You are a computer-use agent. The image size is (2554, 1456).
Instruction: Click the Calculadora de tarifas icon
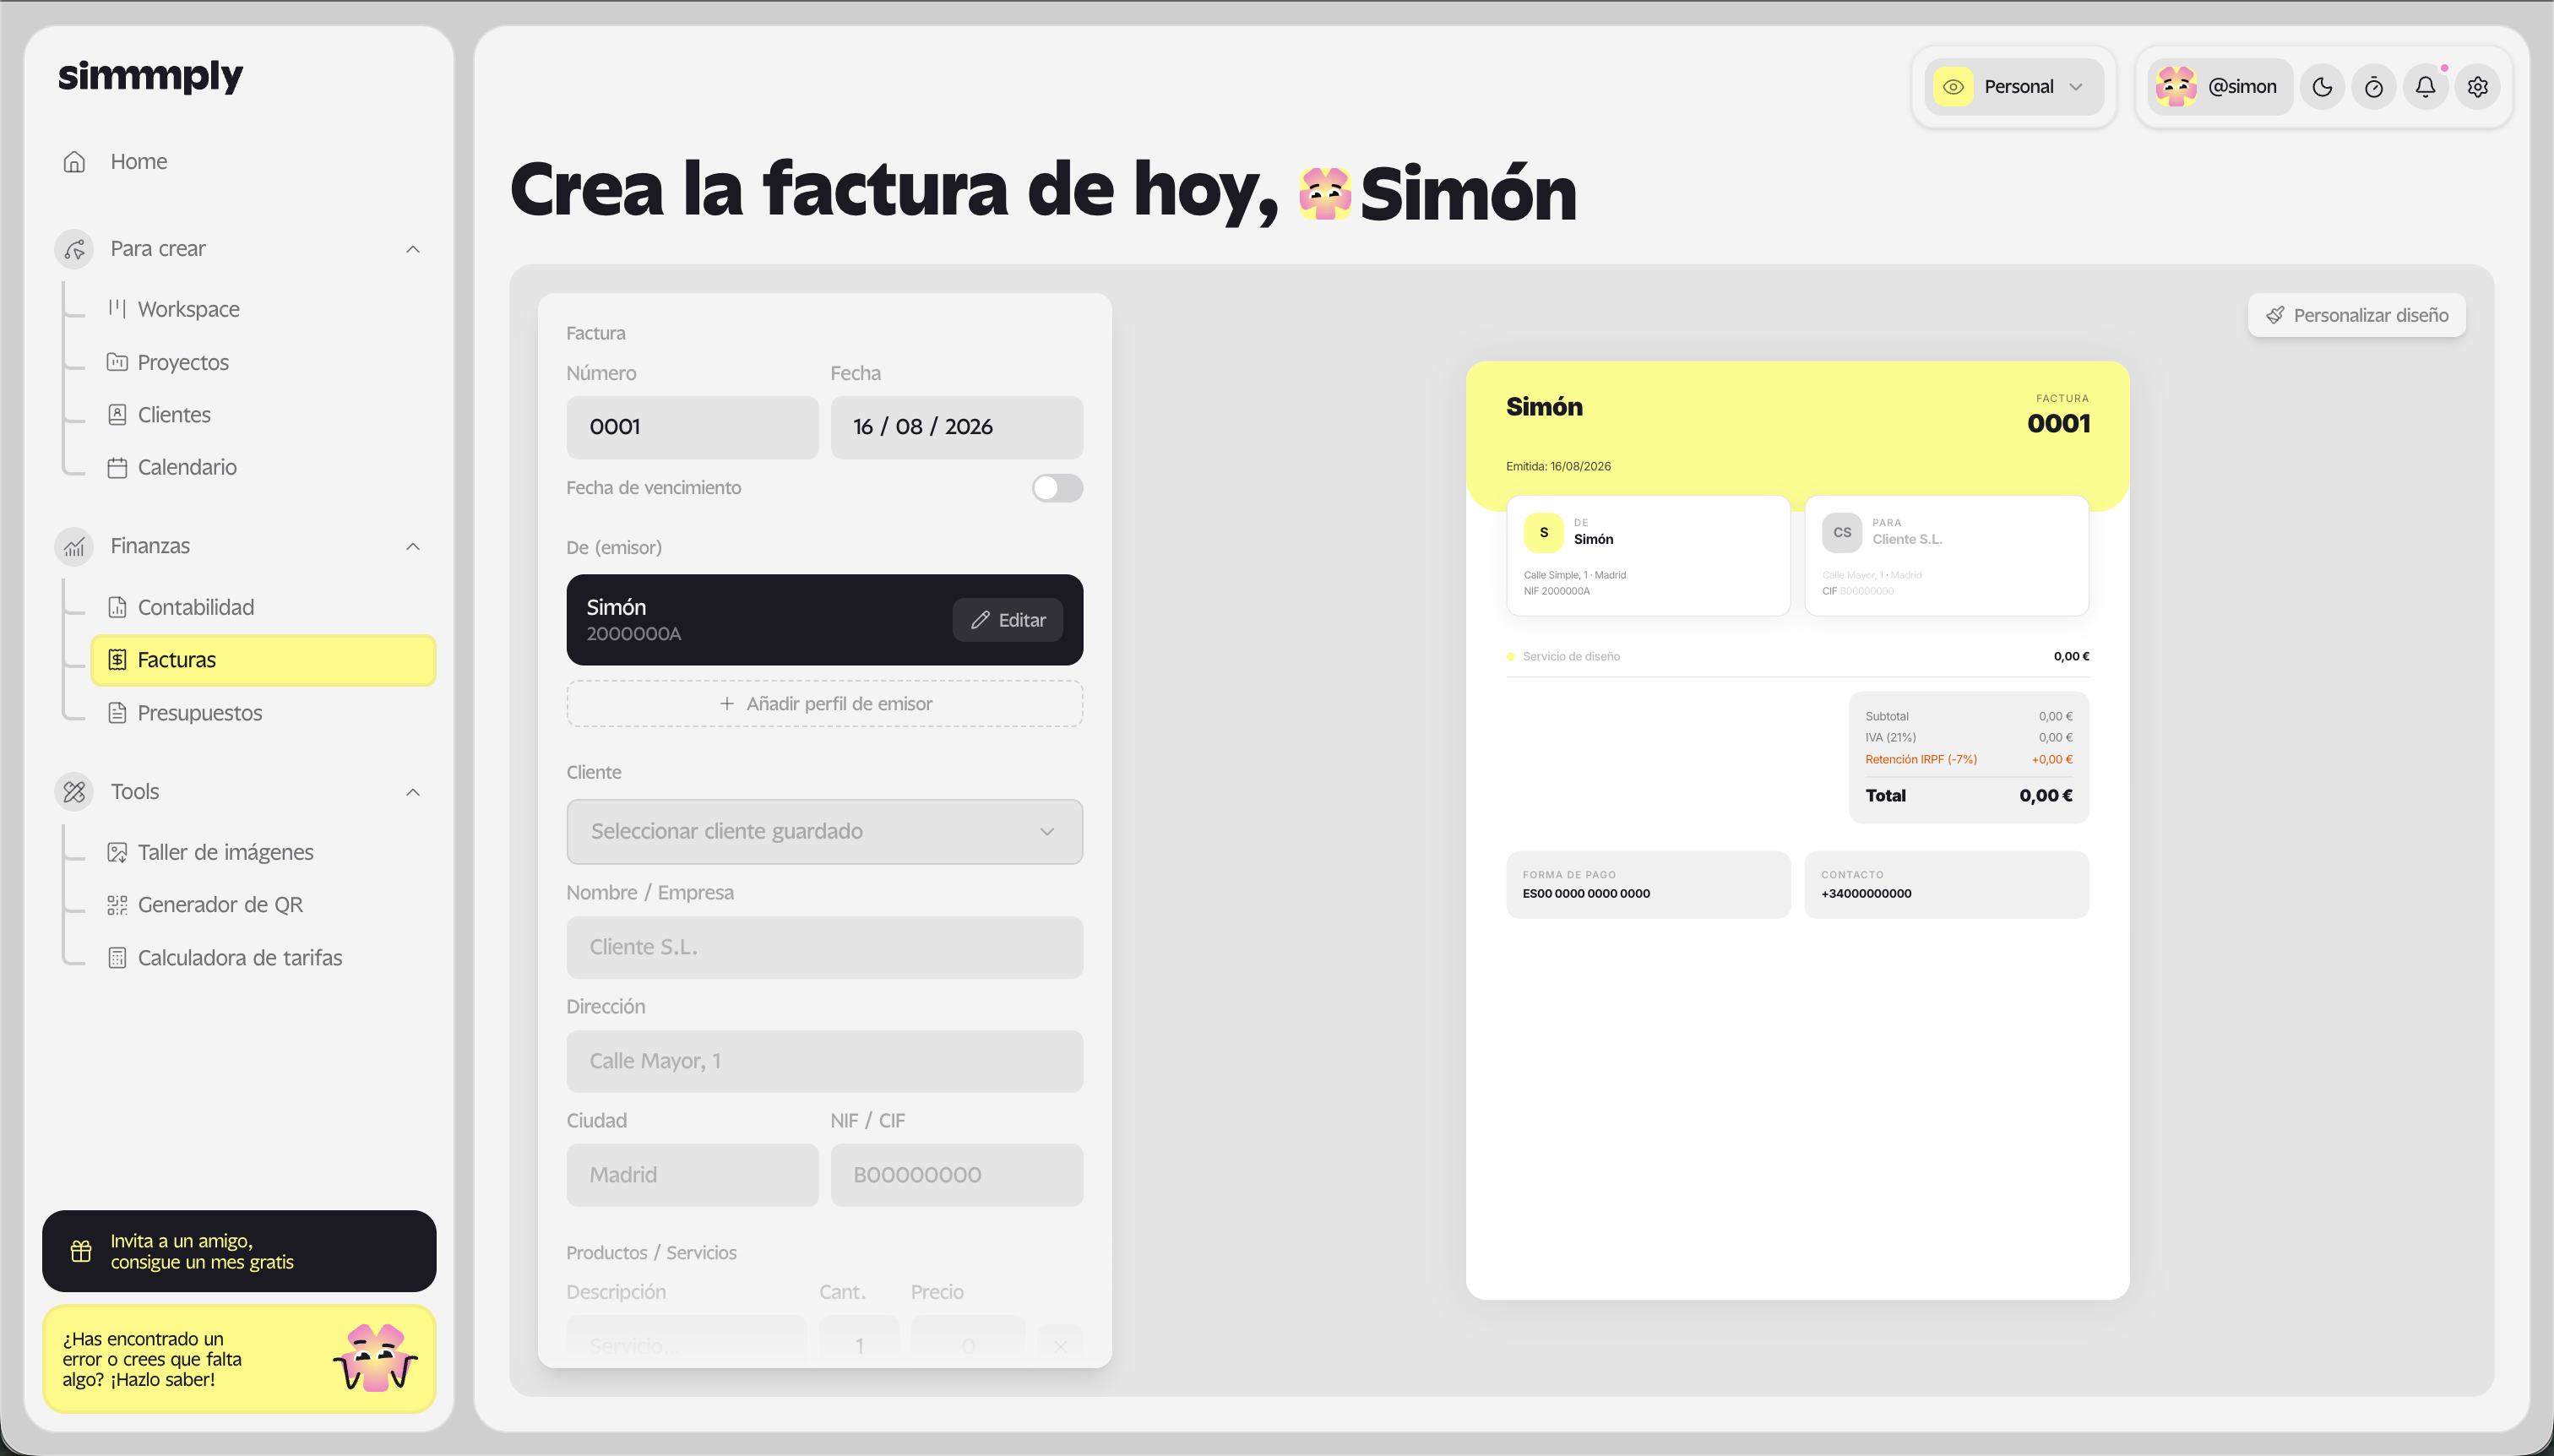[117, 958]
